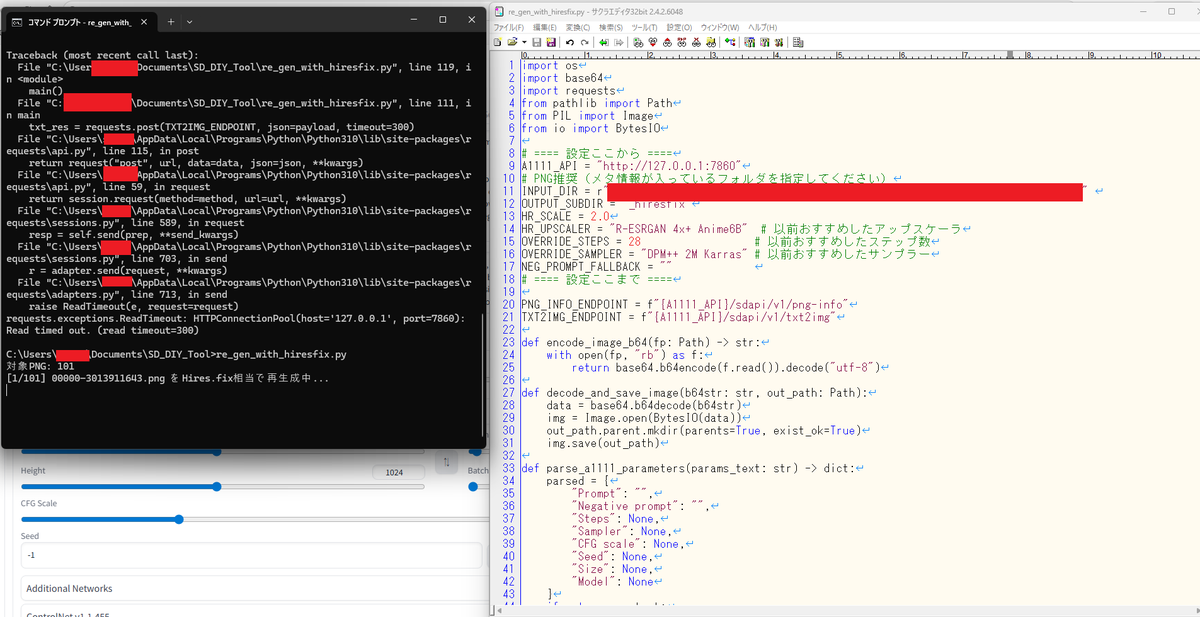Open the ツール(T) menu
The image size is (1200, 617).
[x=645, y=27]
